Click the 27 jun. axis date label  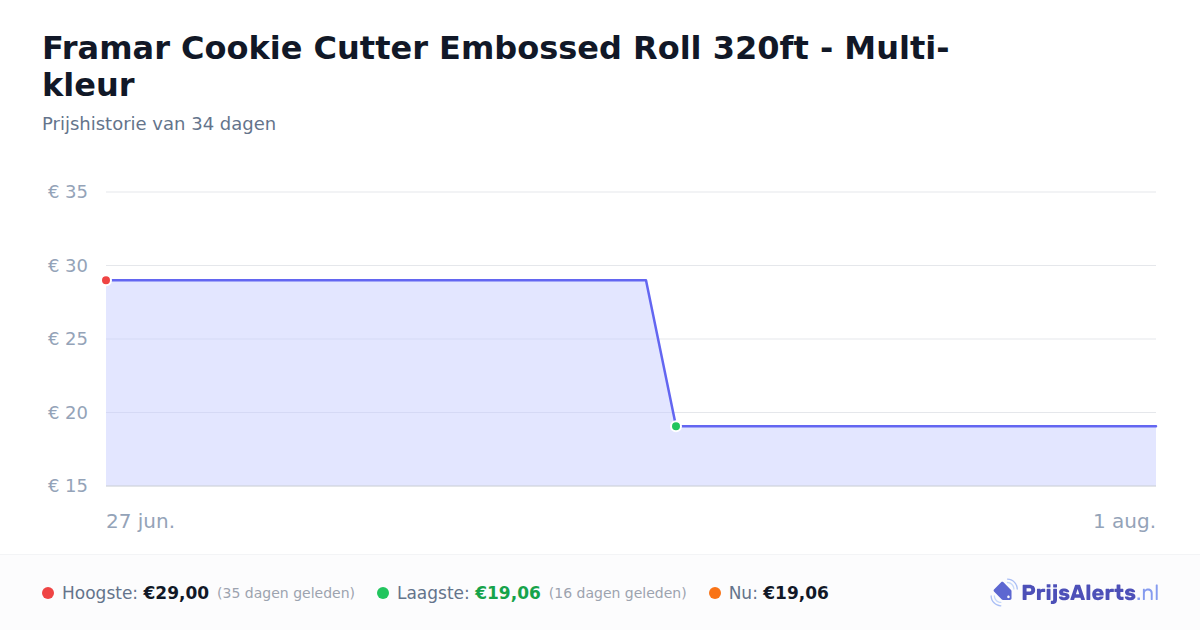pos(141,521)
